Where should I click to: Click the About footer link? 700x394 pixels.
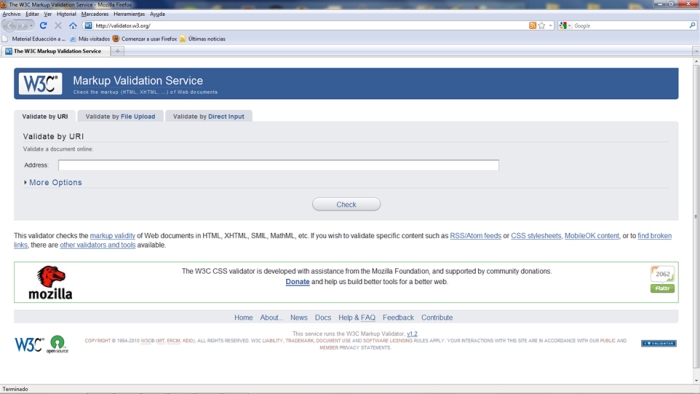pos(271,317)
